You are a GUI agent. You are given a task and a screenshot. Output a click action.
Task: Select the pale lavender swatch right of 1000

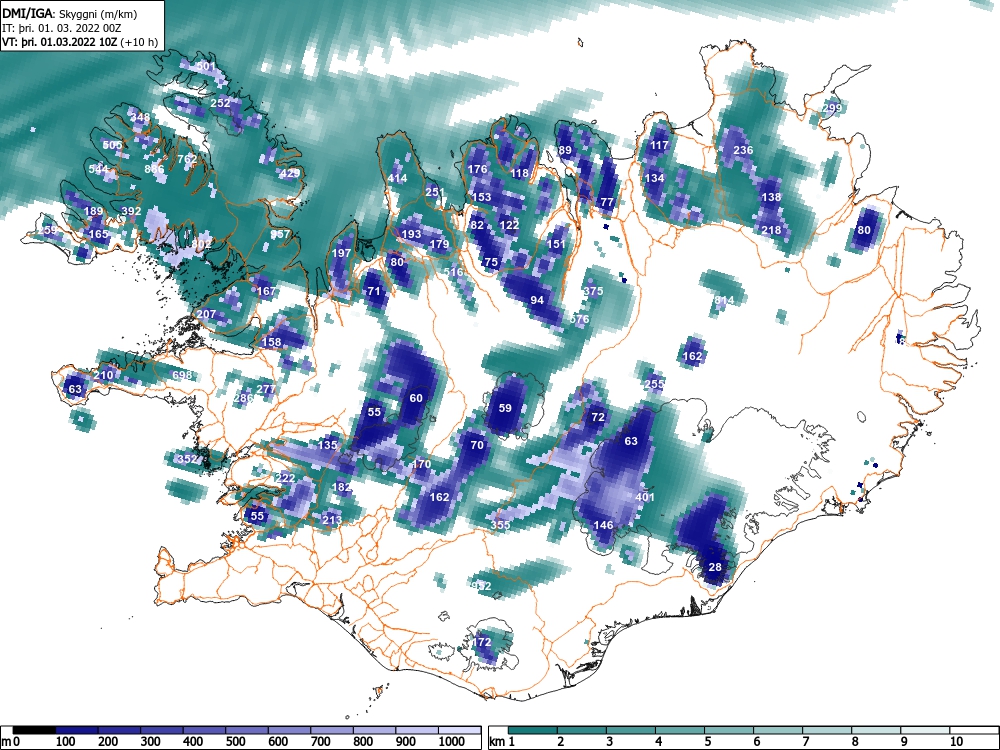pos(460,729)
